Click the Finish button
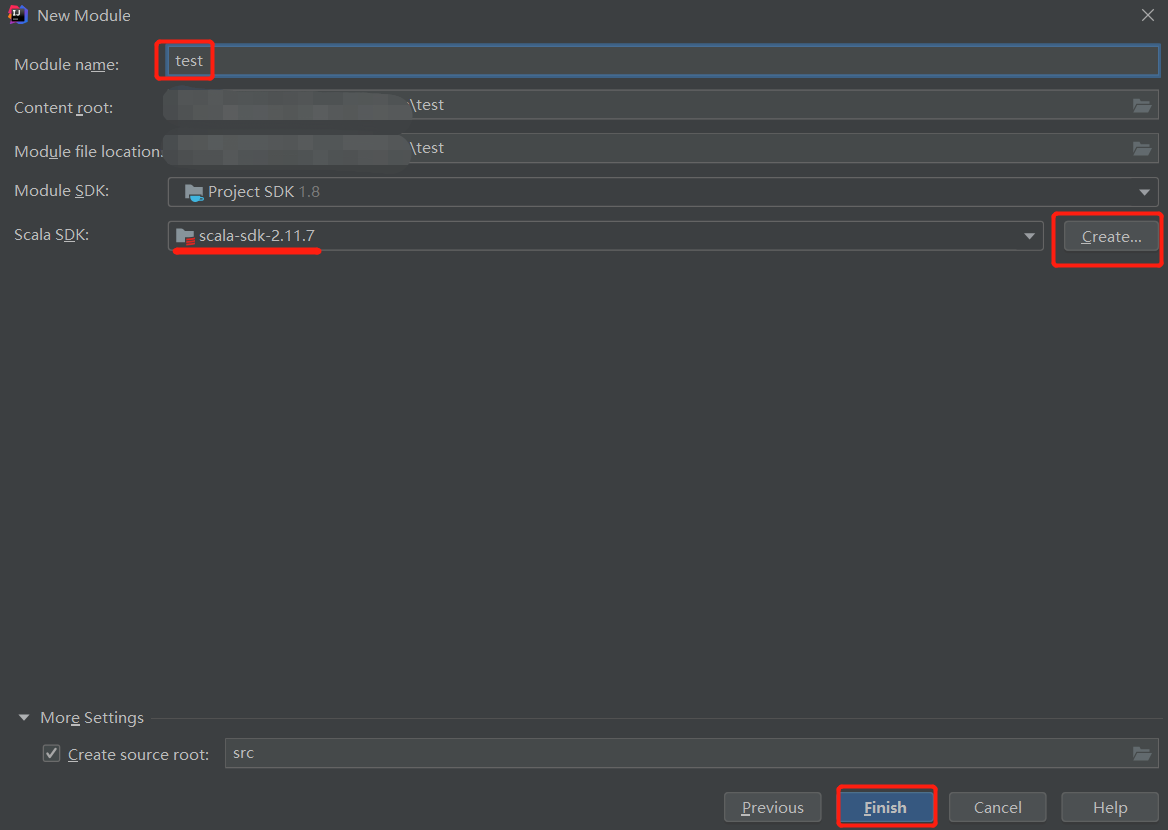This screenshot has height=830, width=1168. (885, 807)
